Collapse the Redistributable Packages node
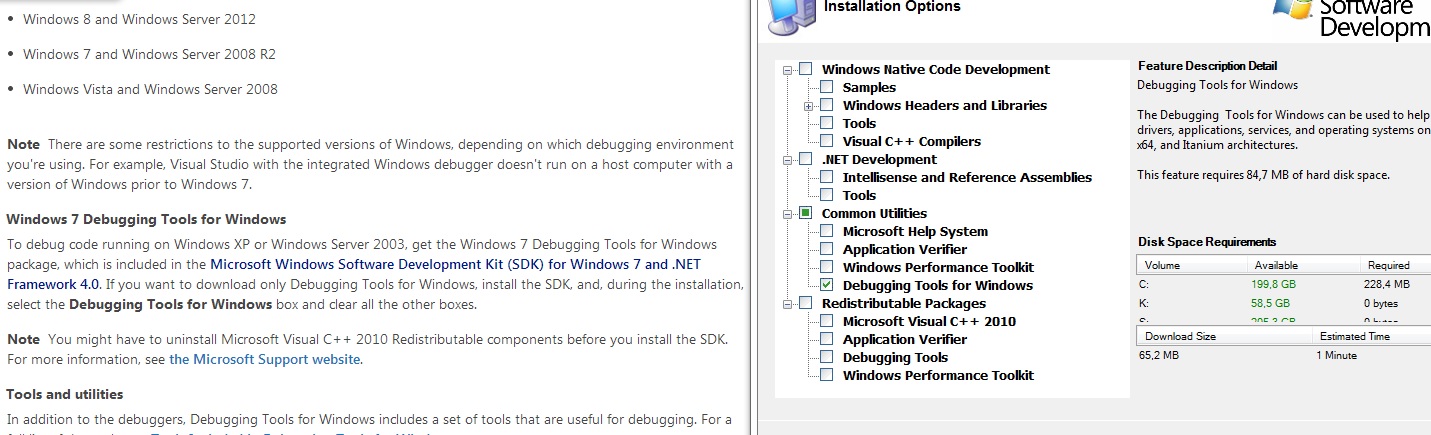Image resolution: width=1431 pixels, height=435 pixels. [x=788, y=304]
